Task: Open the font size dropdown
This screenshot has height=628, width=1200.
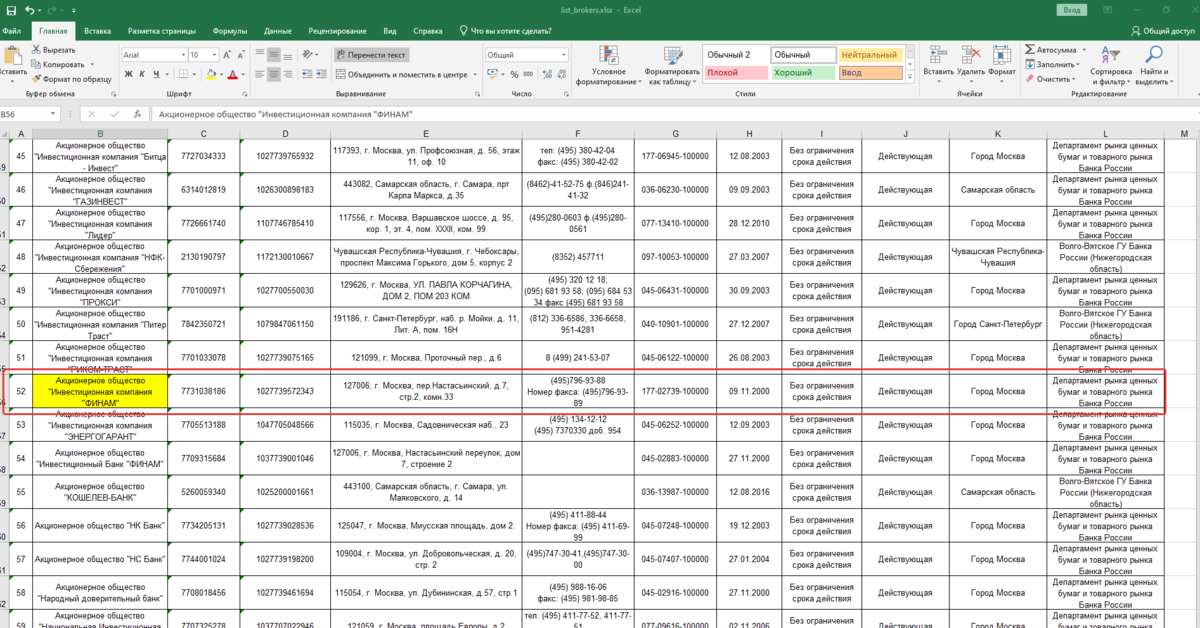Action: point(214,55)
